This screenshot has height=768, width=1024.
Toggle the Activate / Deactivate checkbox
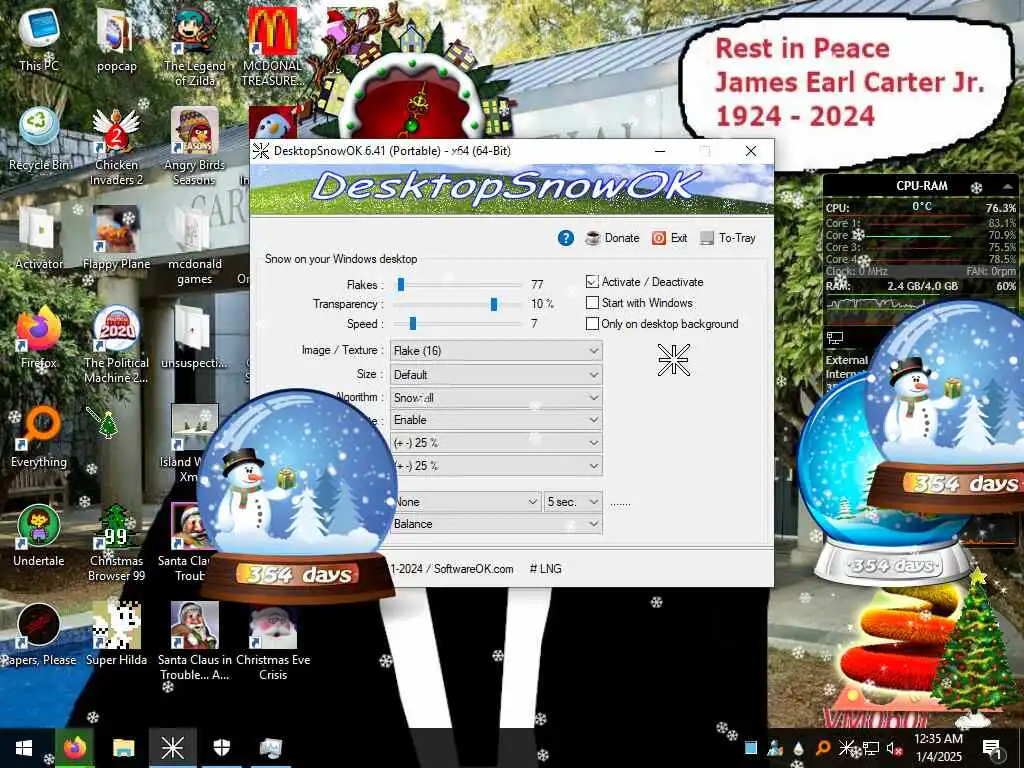[592, 282]
